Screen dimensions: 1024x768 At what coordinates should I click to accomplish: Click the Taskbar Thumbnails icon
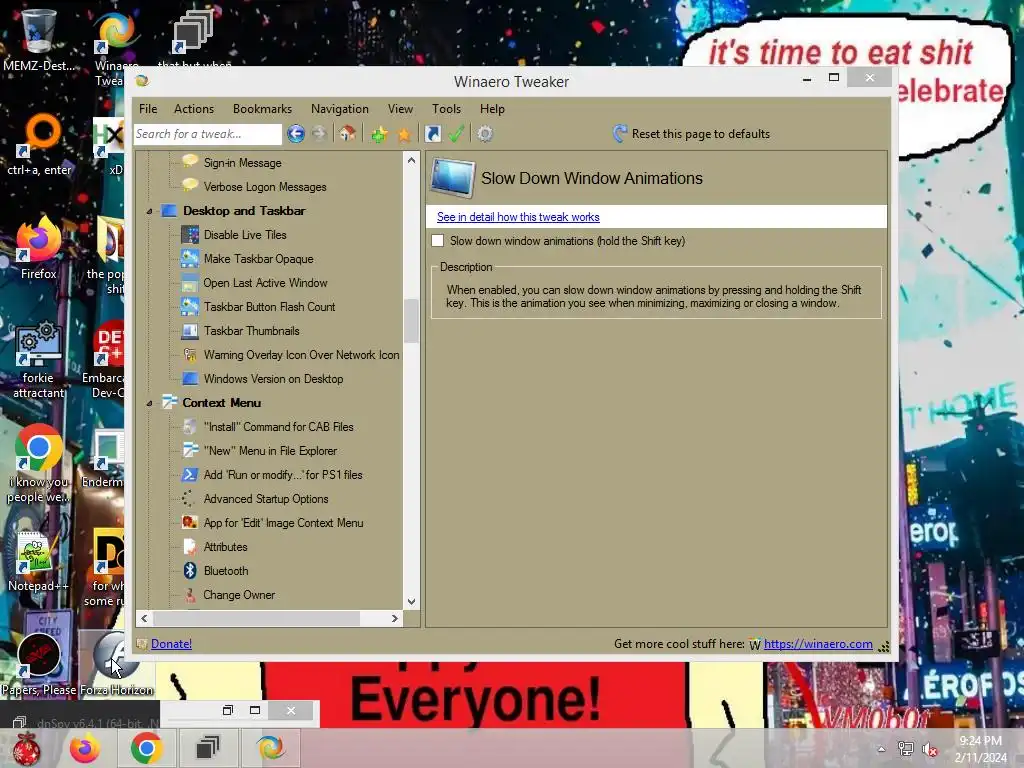tap(189, 330)
